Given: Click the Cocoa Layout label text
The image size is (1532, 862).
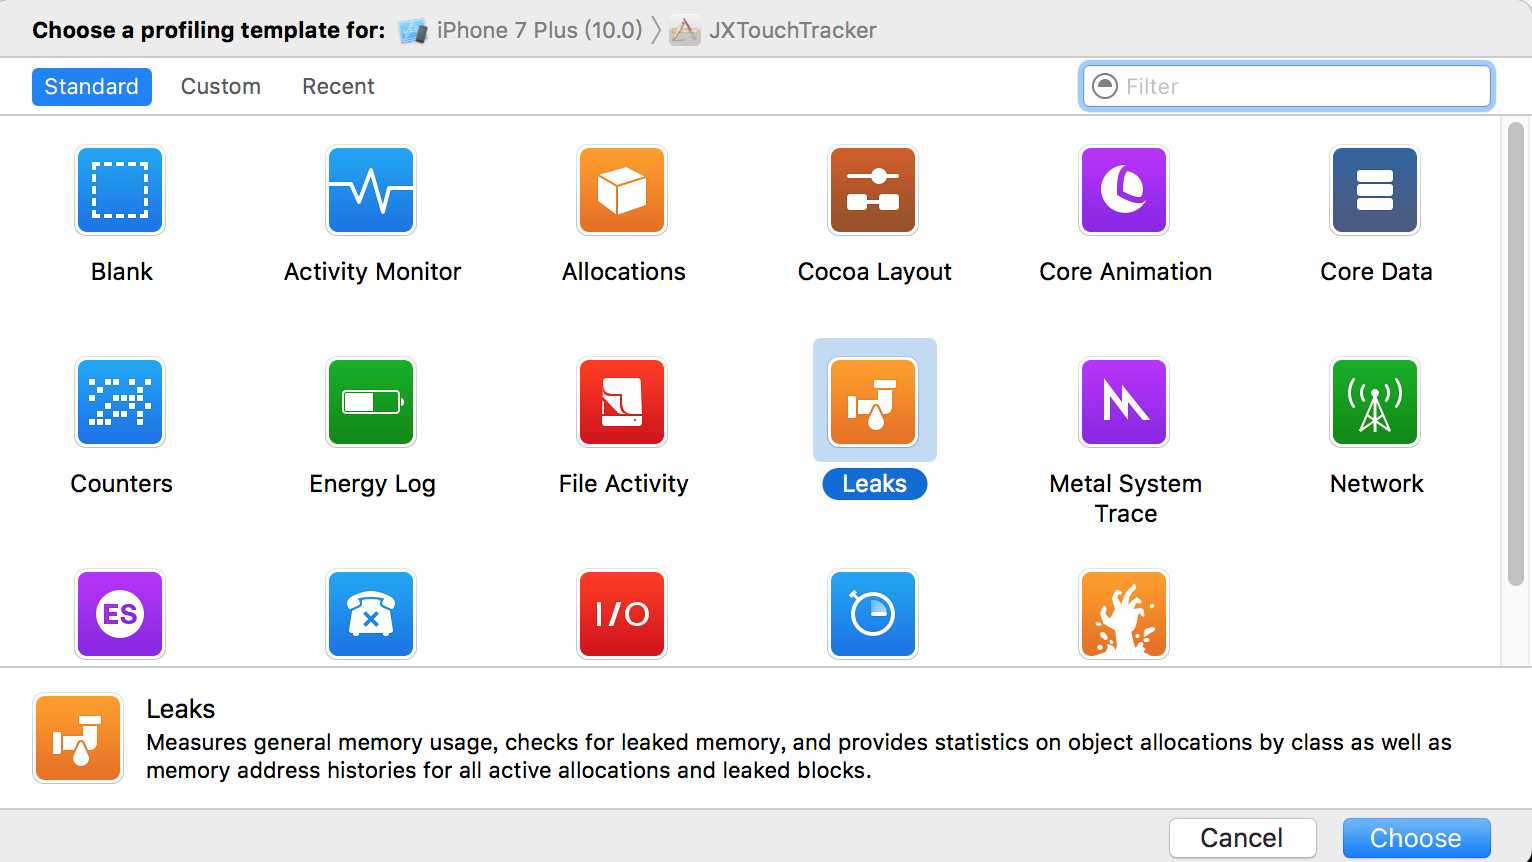Looking at the screenshot, I should coord(875,272).
